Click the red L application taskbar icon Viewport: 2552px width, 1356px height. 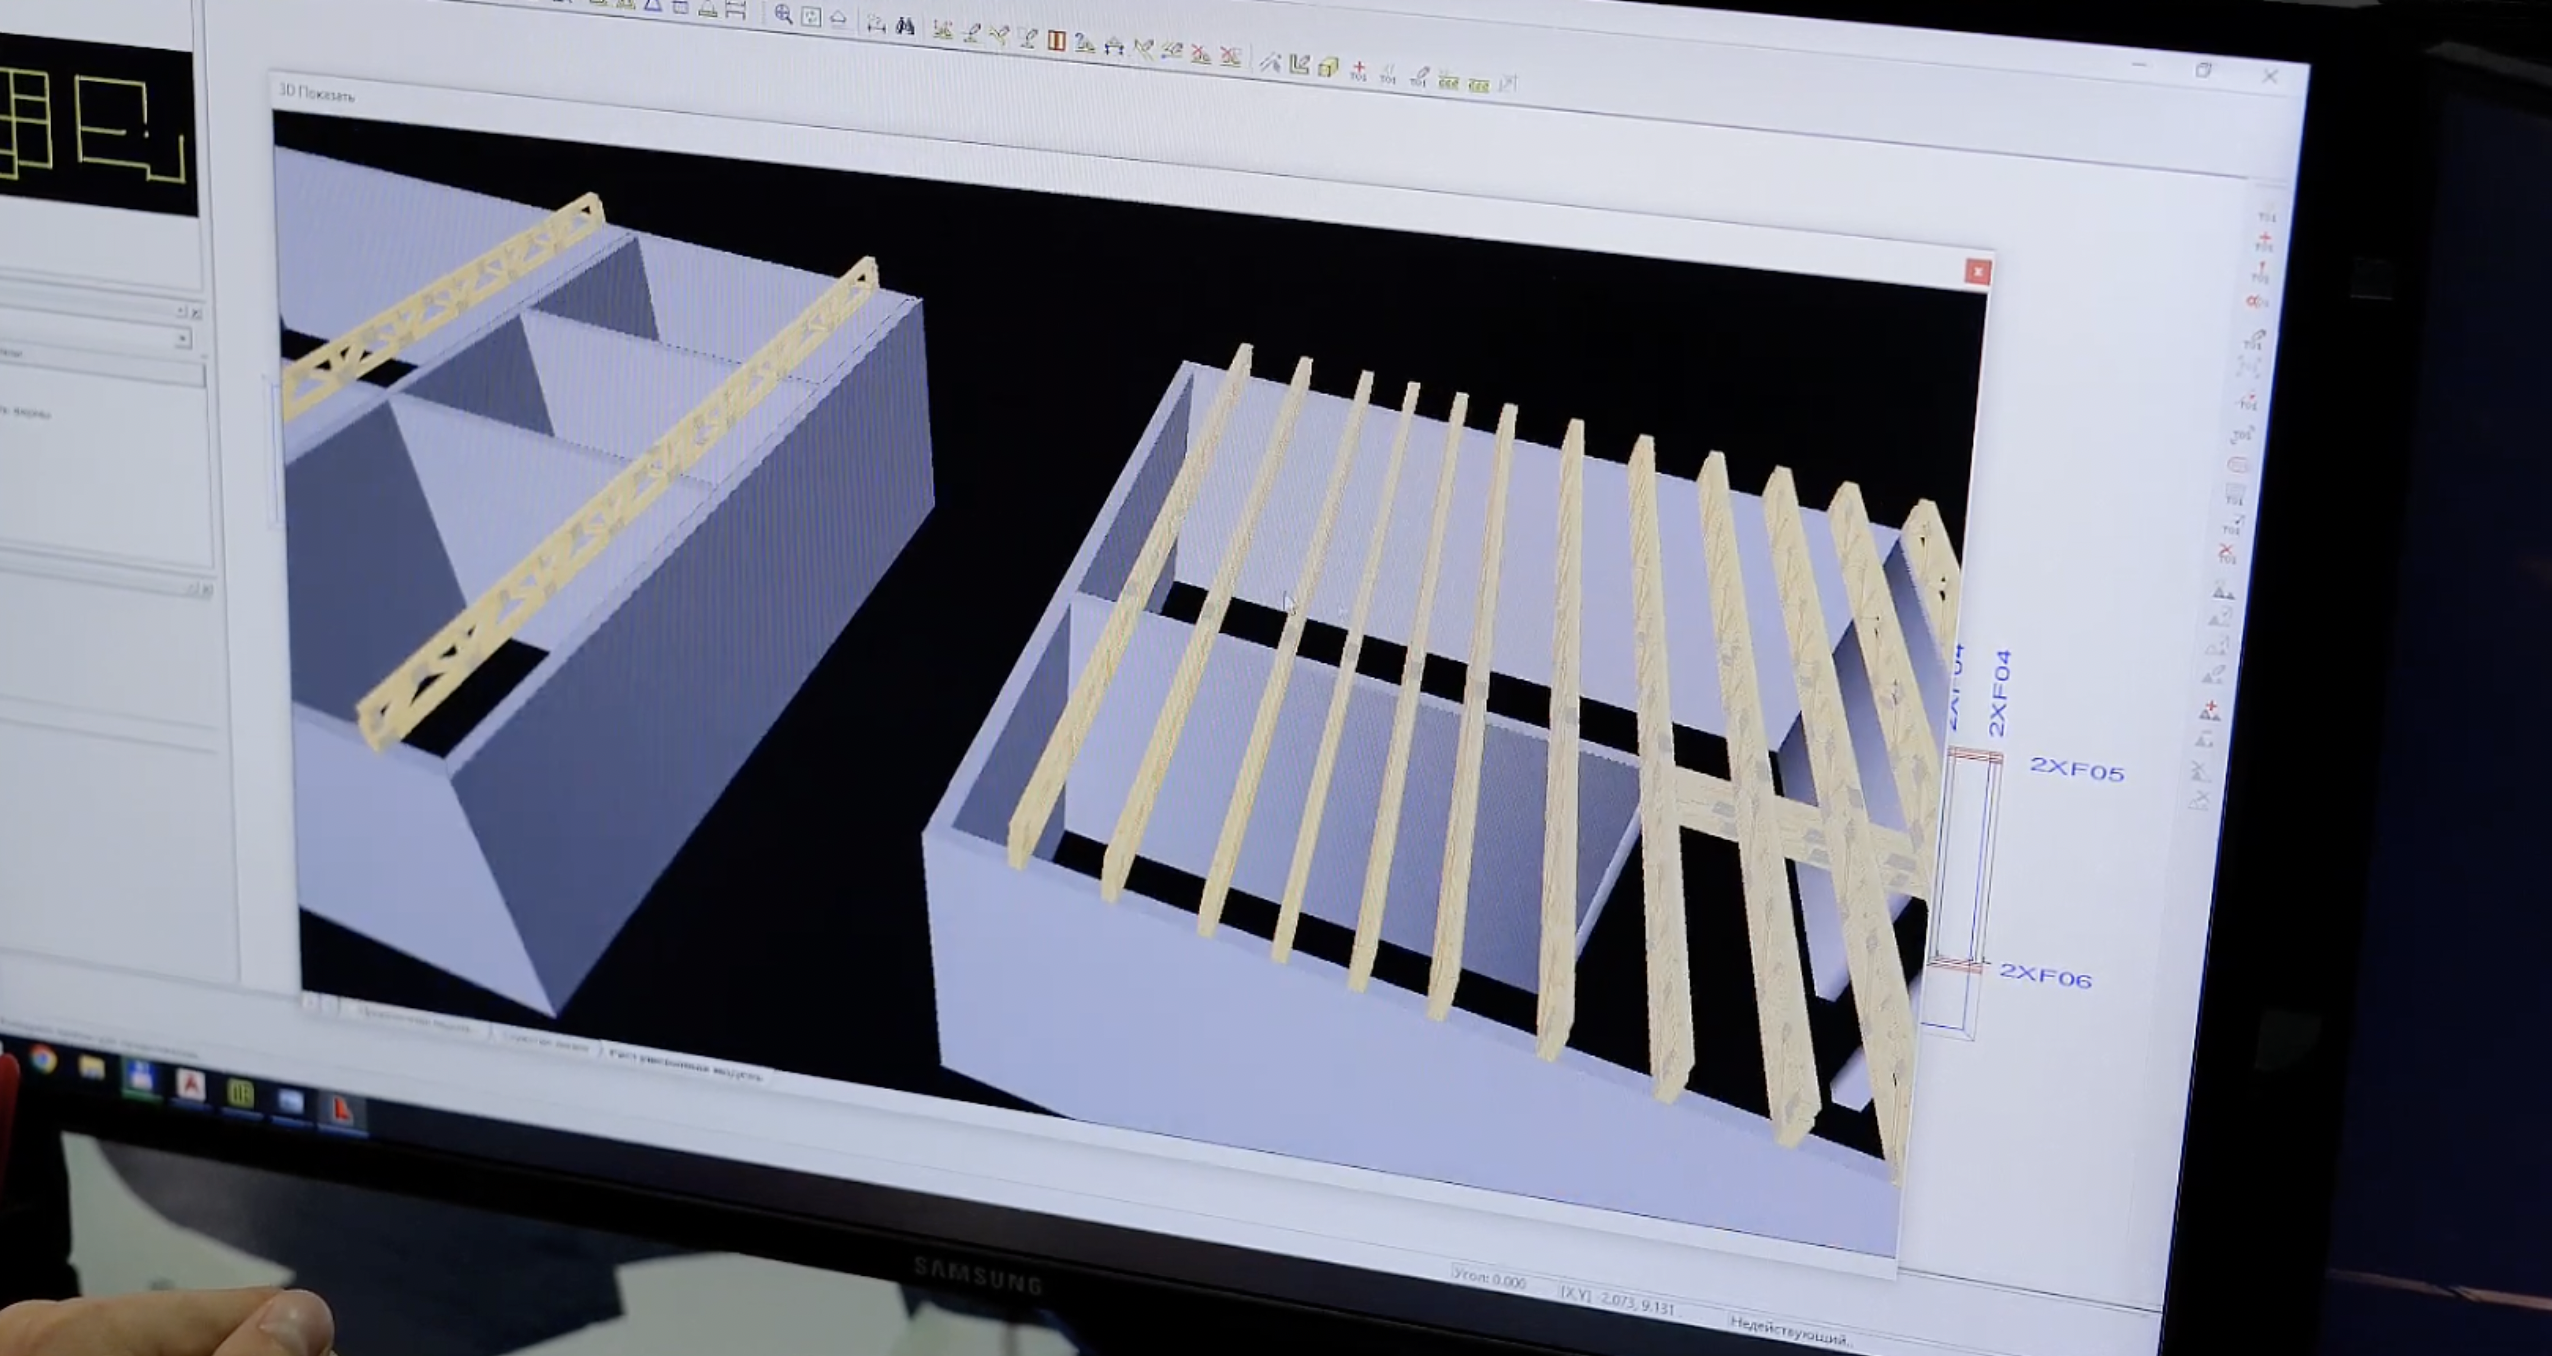pos(342,1109)
